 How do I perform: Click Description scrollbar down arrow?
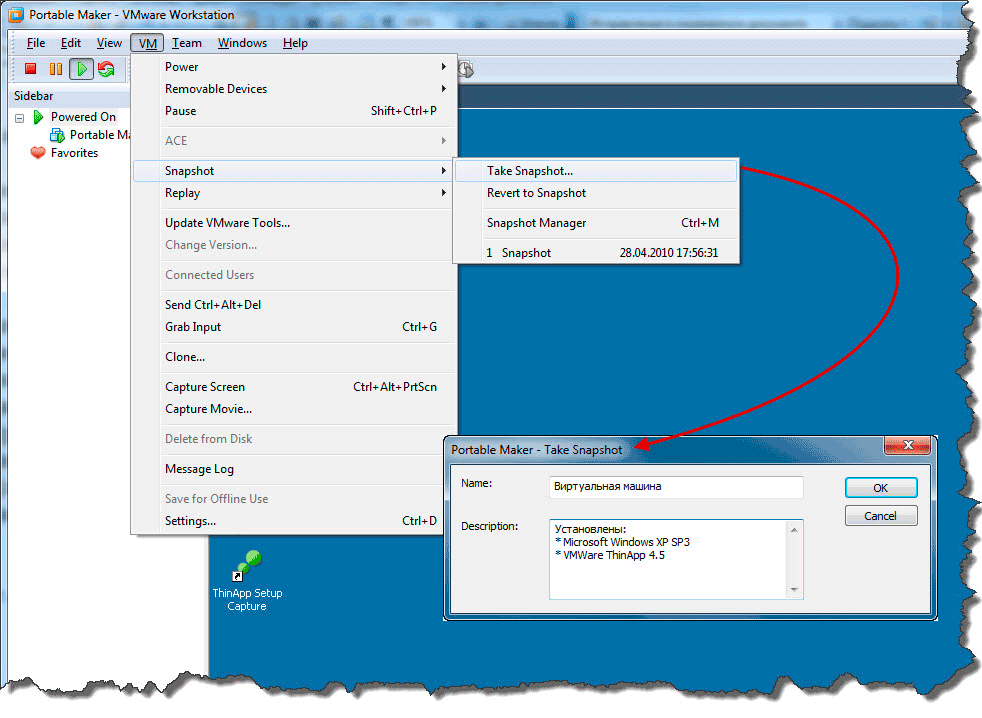(x=794, y=590)
